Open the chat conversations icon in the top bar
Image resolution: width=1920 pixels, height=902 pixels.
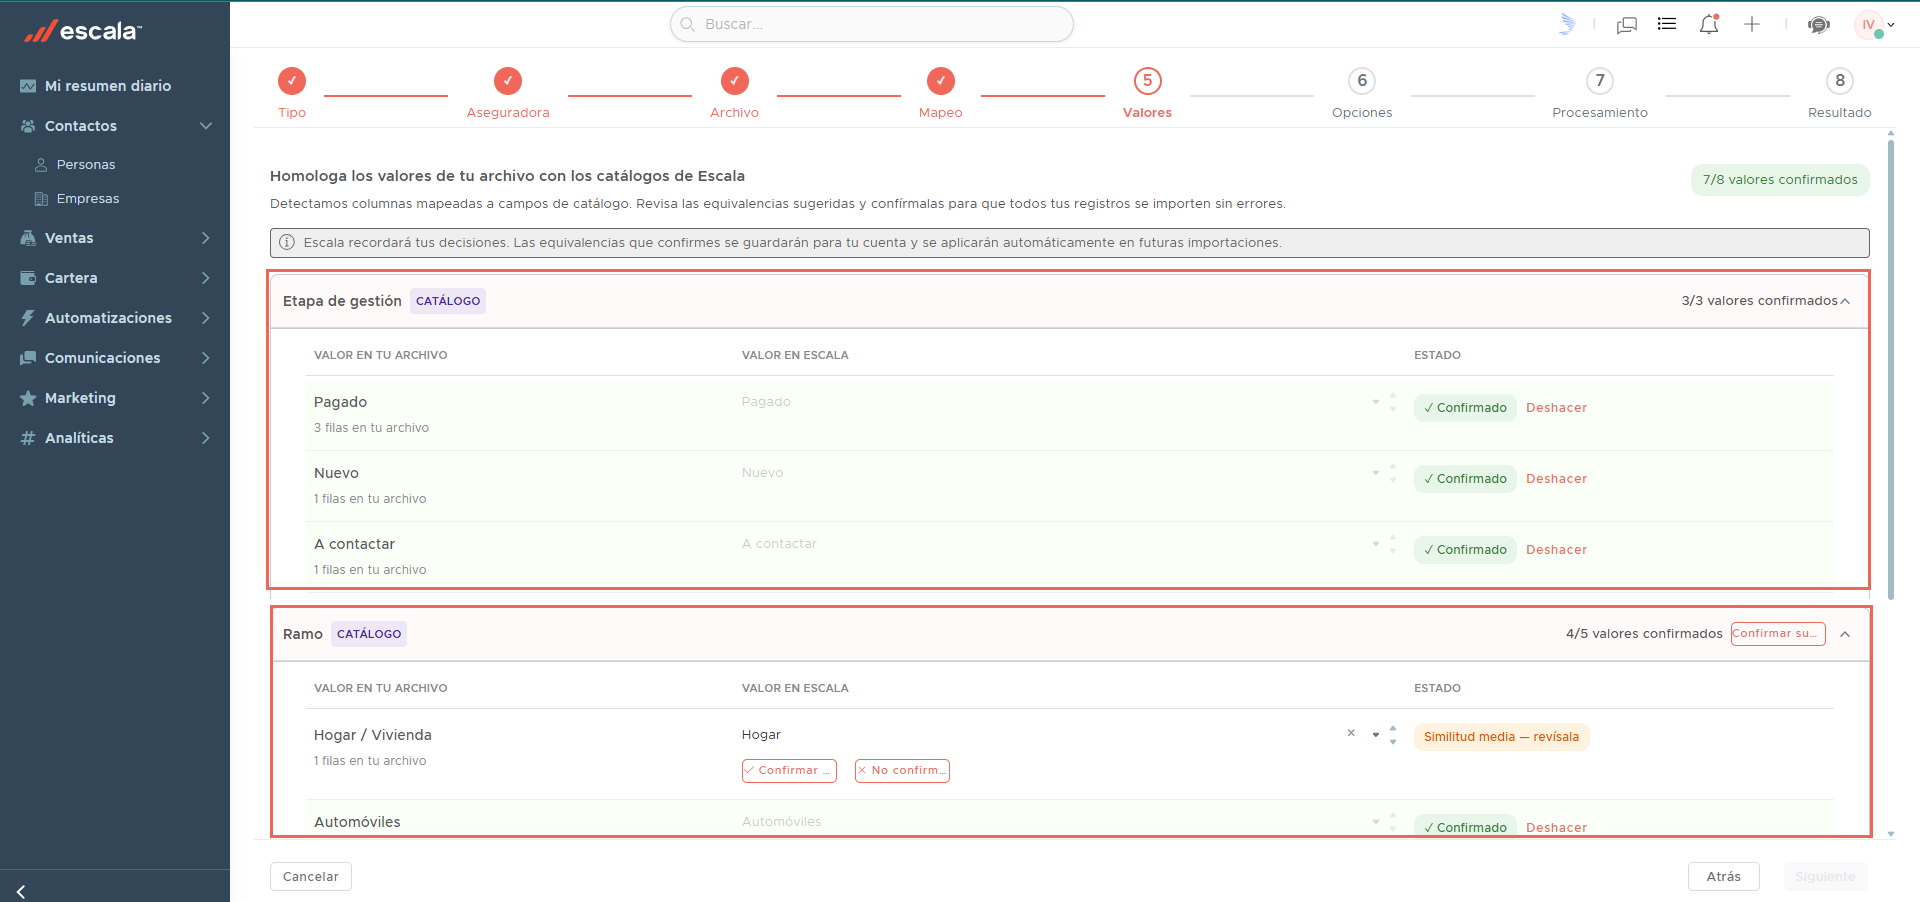[1627, 25]
